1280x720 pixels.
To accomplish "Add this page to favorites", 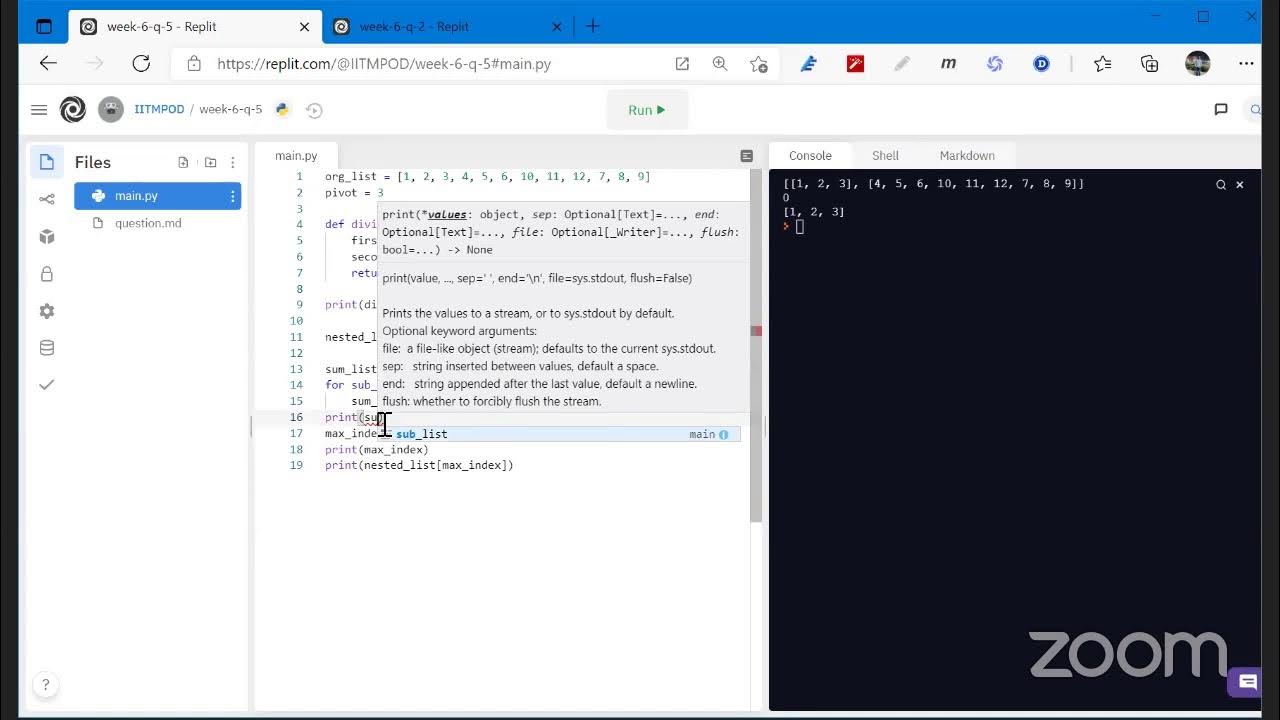I will pos(759,64).
